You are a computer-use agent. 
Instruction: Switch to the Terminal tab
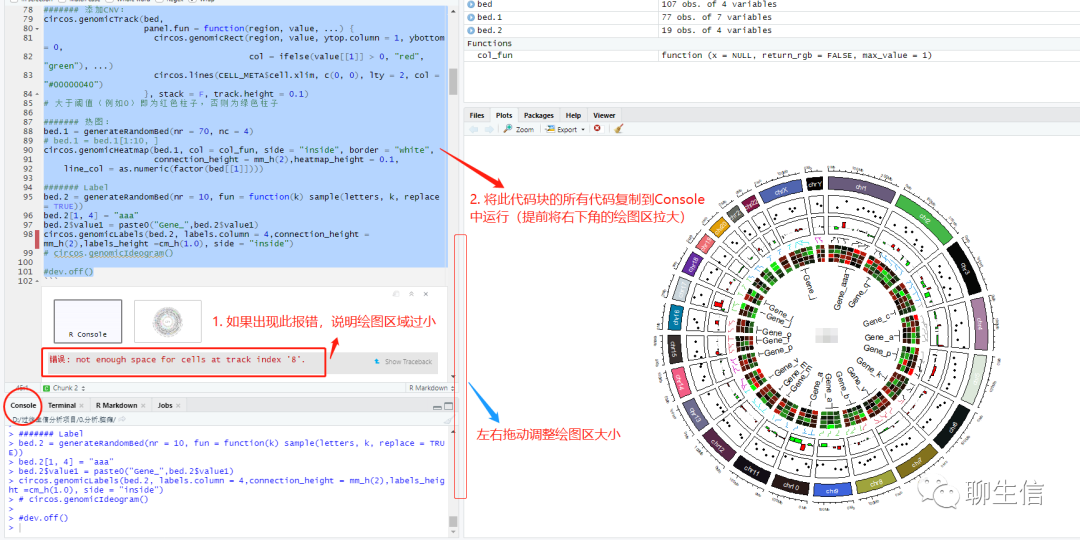pos(61,406)
